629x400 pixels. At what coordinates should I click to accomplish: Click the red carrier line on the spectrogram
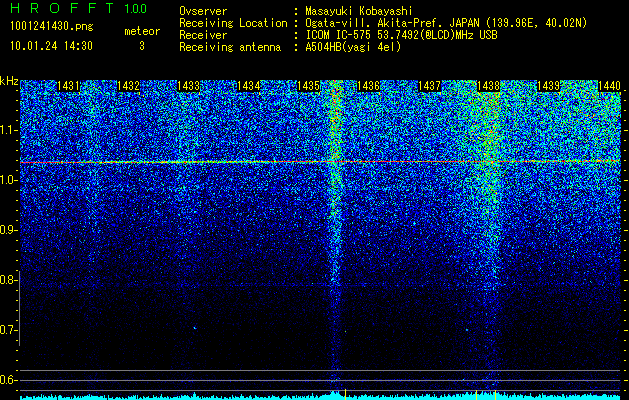[x=320, y=162]
